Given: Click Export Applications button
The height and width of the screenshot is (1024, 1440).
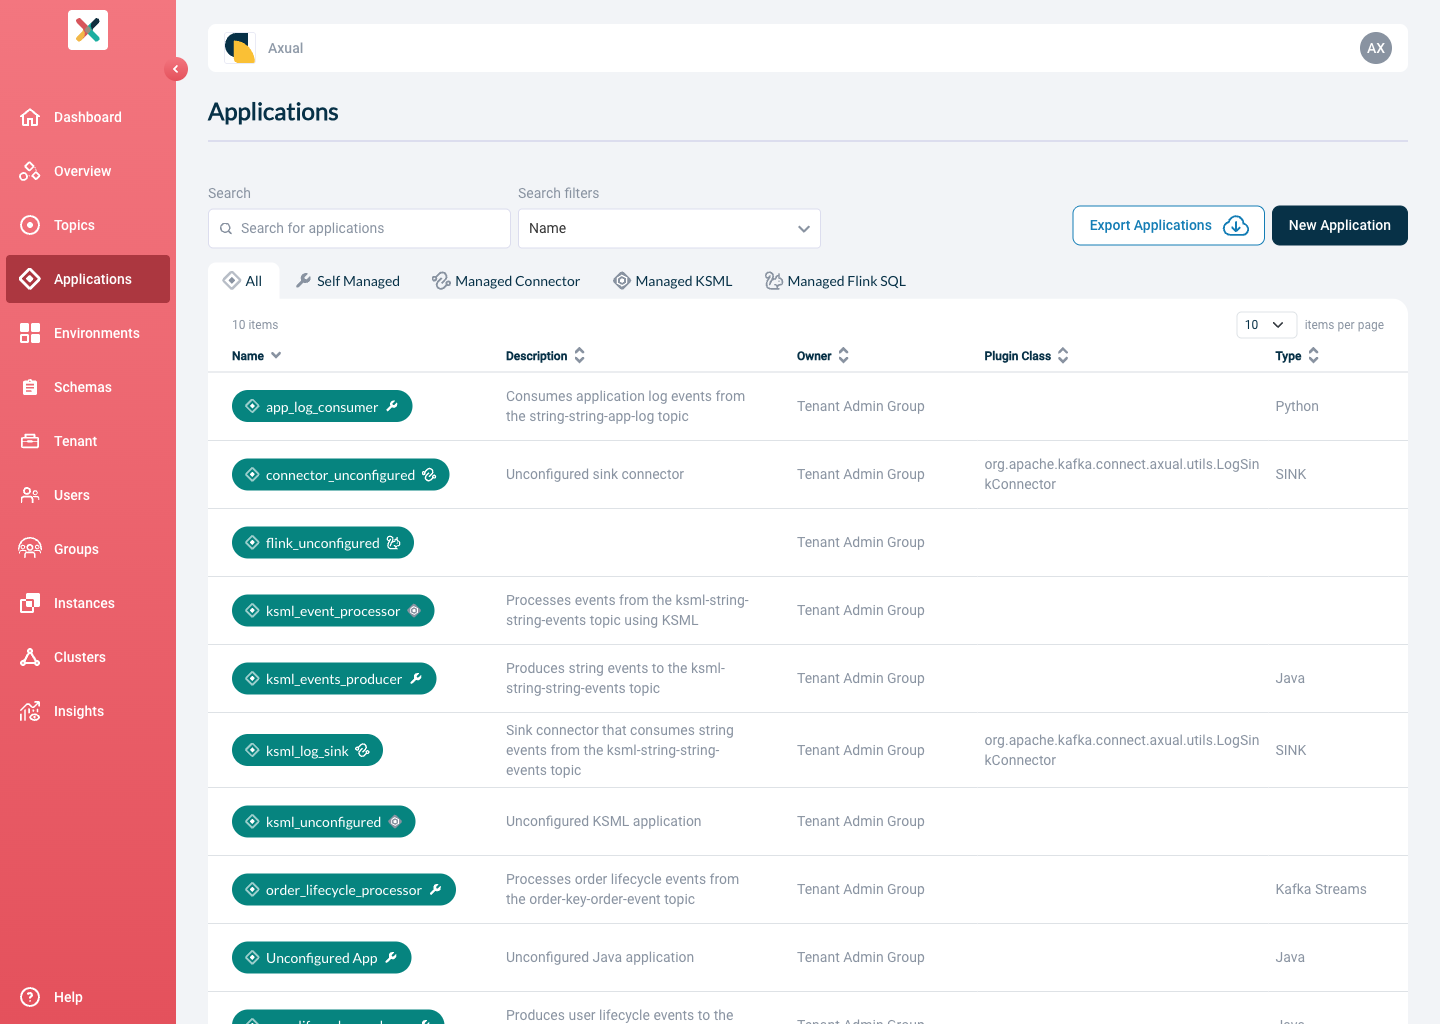Looking at the screenshot, I should point(1168,226).
